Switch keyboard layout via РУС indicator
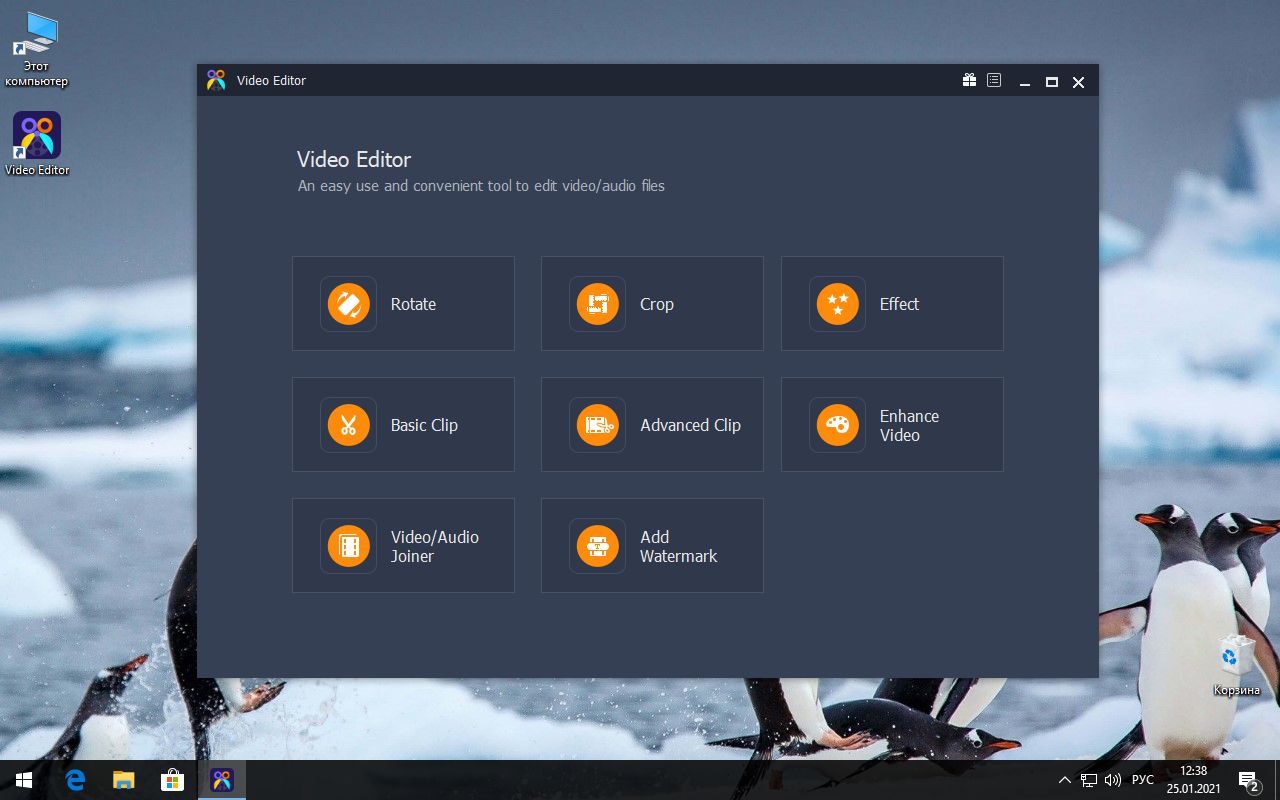The height and width of the screenshot is (800, 1280). click(1140, 780)
